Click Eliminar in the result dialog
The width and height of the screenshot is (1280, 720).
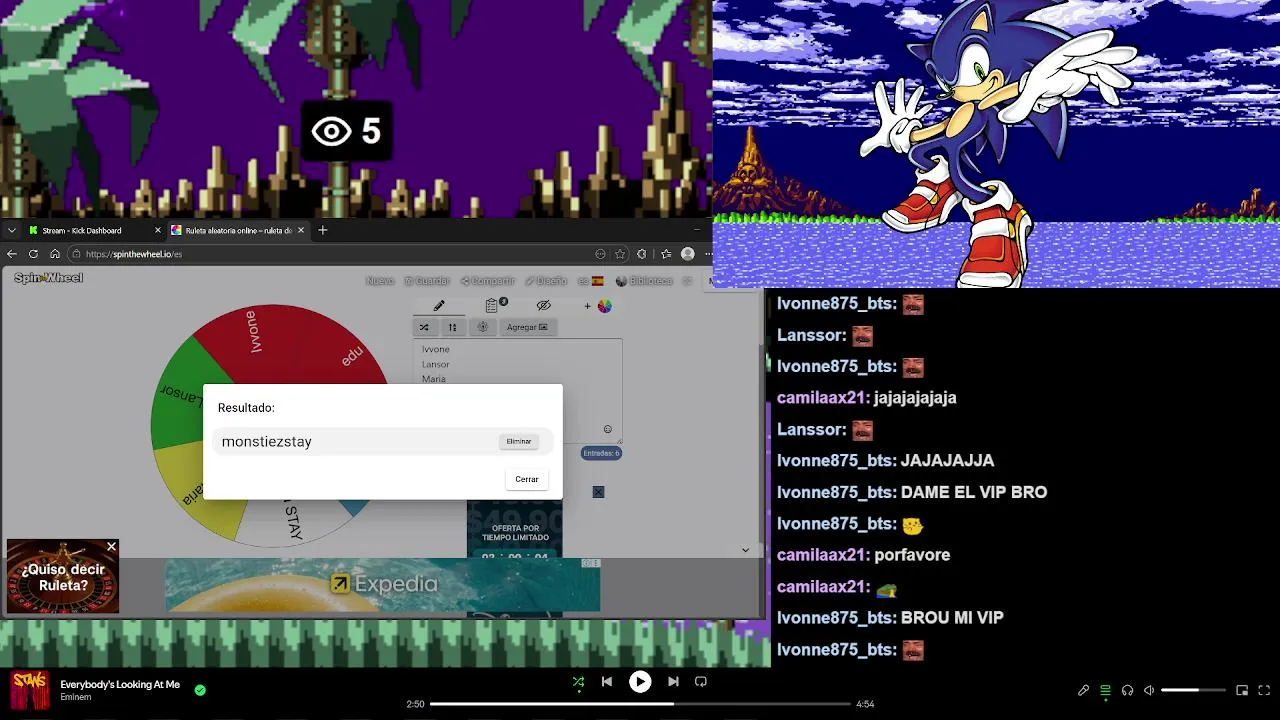[519, 441]
